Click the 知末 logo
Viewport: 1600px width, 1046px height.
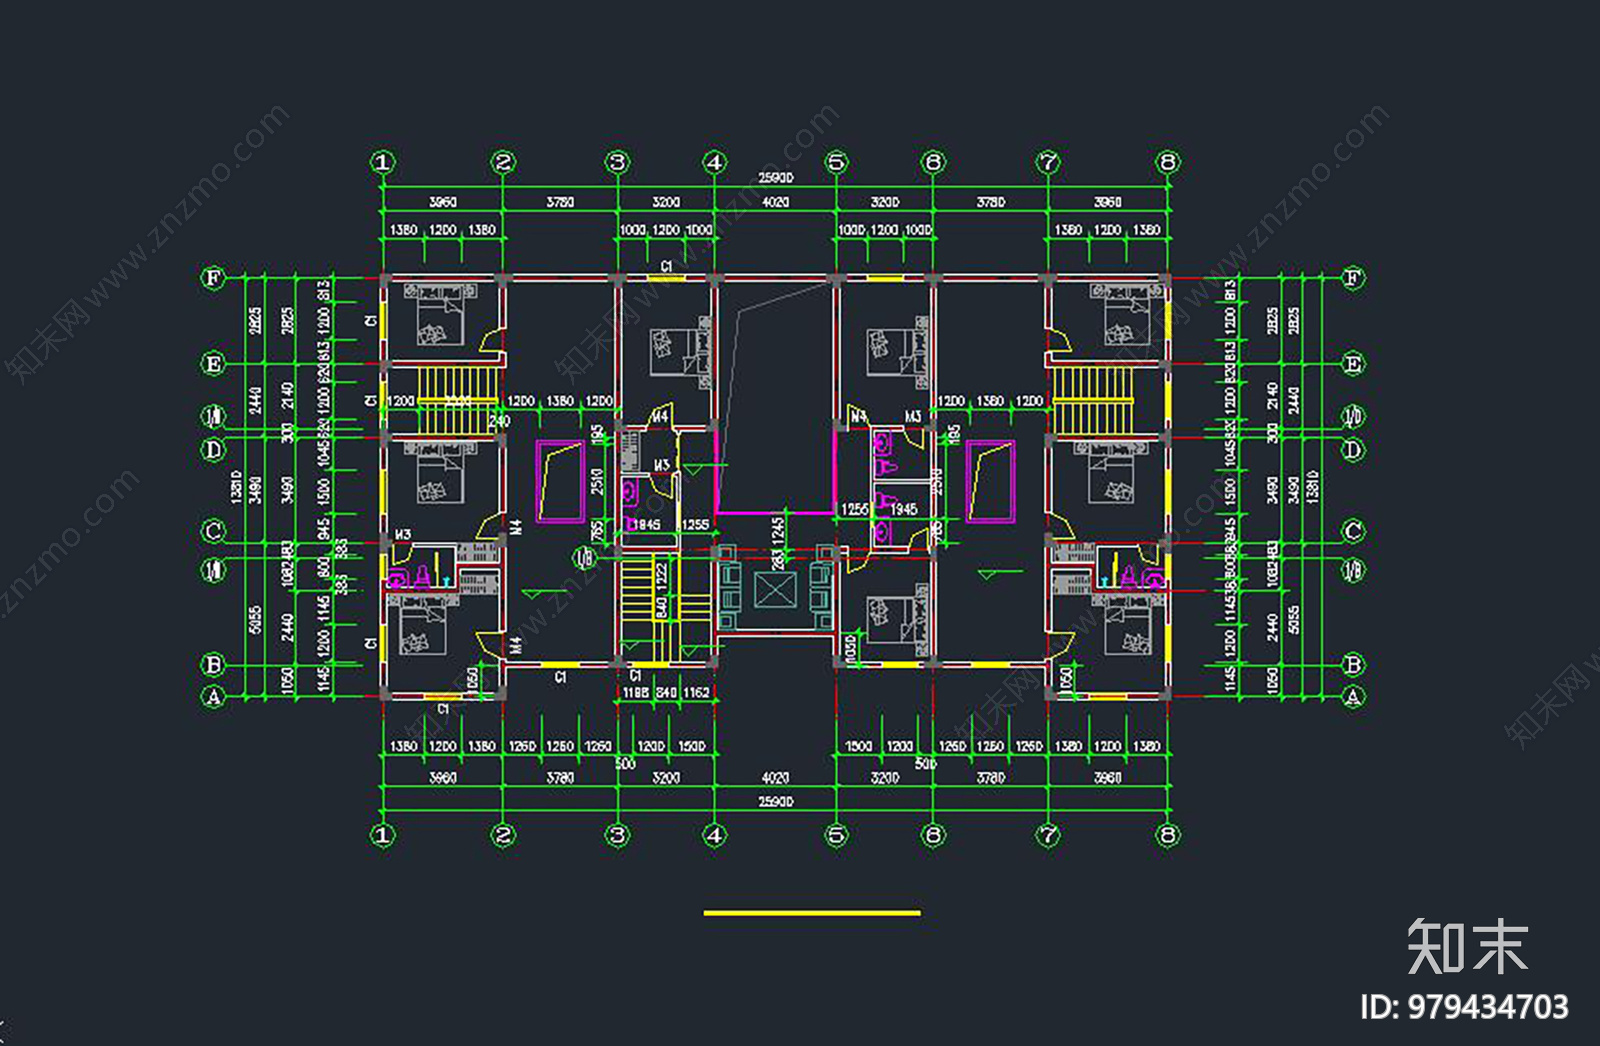[1467, 946]
